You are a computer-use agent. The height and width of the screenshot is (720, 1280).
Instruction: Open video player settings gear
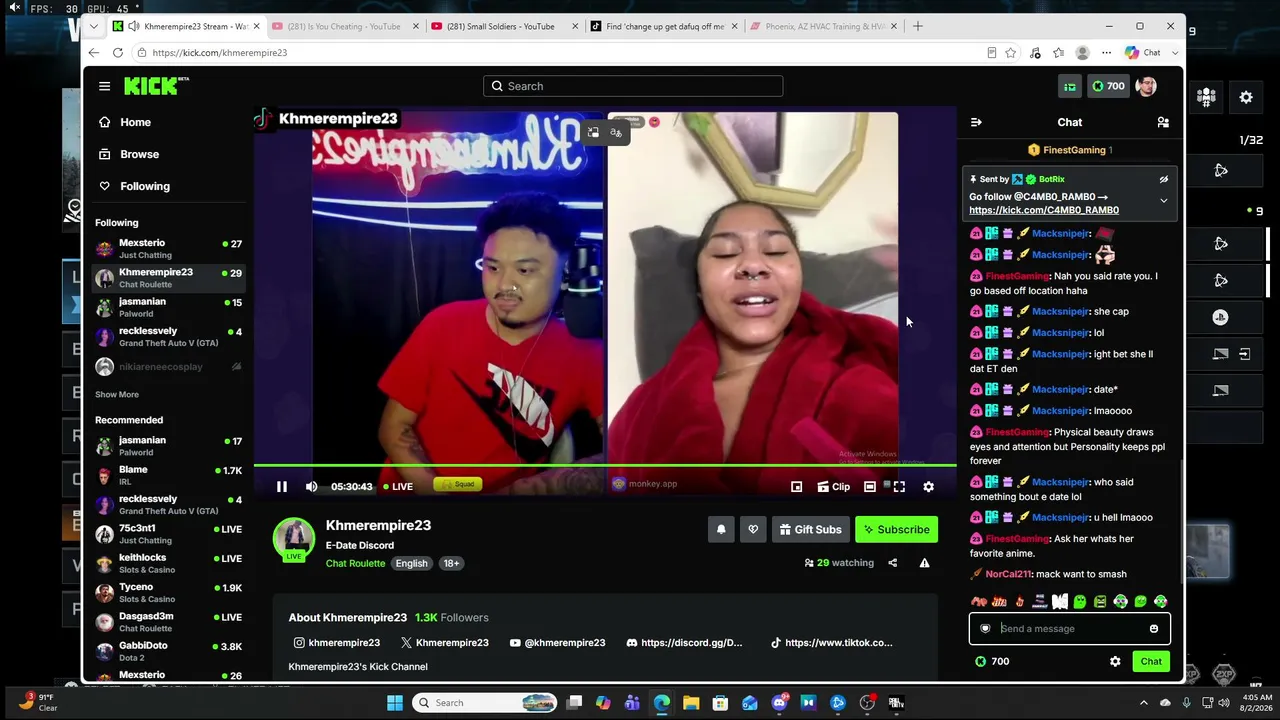click(x=928, y=487)
